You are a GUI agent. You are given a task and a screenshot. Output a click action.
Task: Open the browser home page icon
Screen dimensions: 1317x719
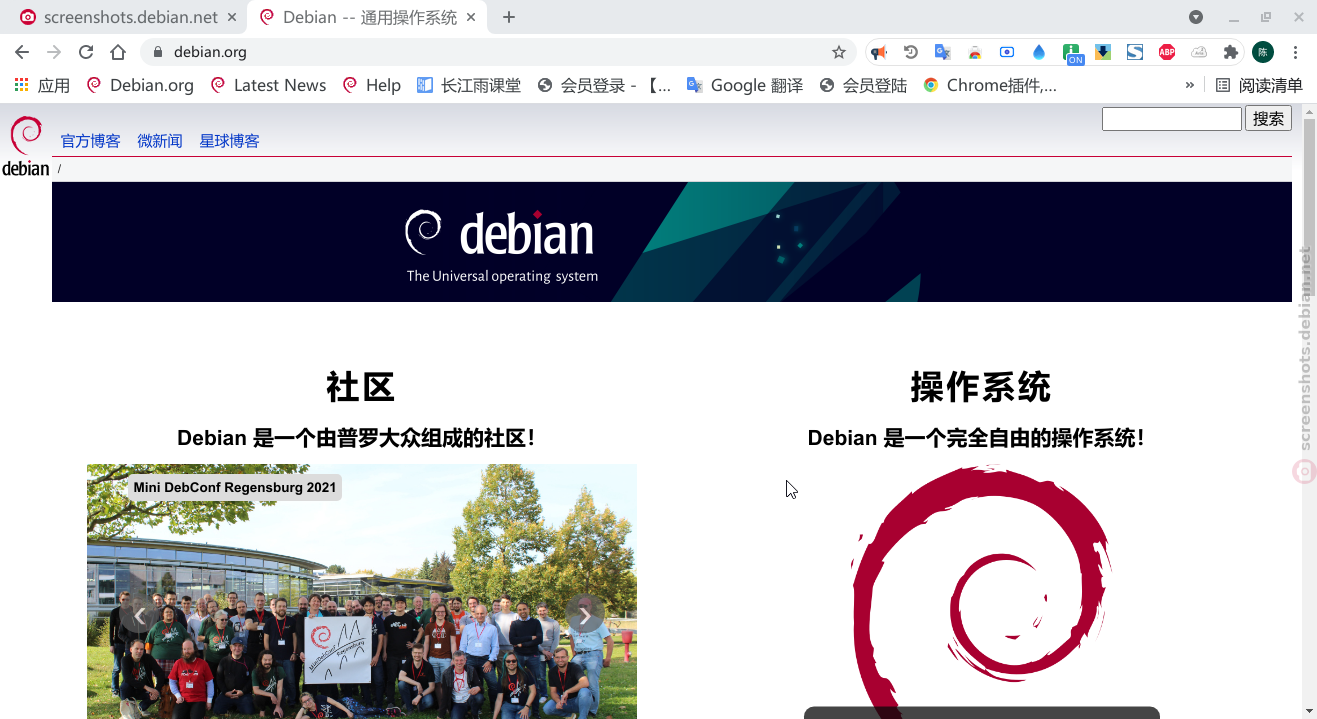tap(118, 52)
